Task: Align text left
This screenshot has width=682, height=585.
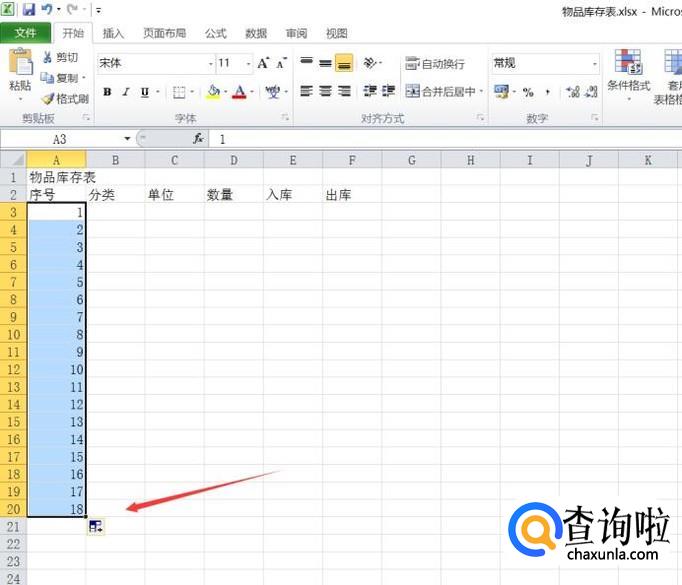Action: pos(307,91)
